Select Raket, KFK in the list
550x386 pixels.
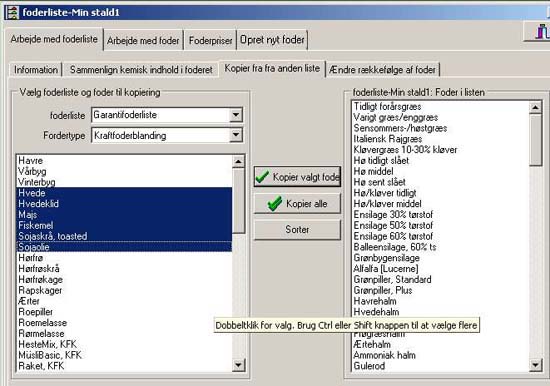point(124,366)
